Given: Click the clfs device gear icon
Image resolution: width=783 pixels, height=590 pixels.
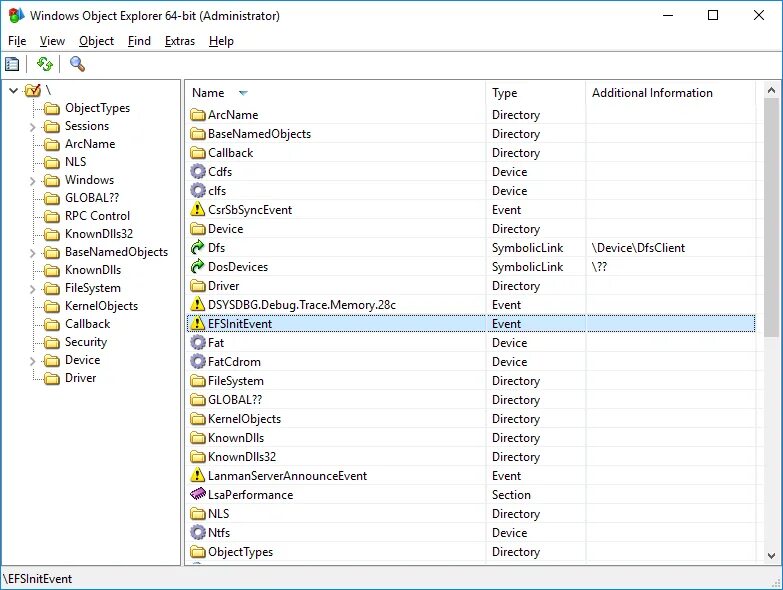Looking at the screenshot, I should (198, 191).
